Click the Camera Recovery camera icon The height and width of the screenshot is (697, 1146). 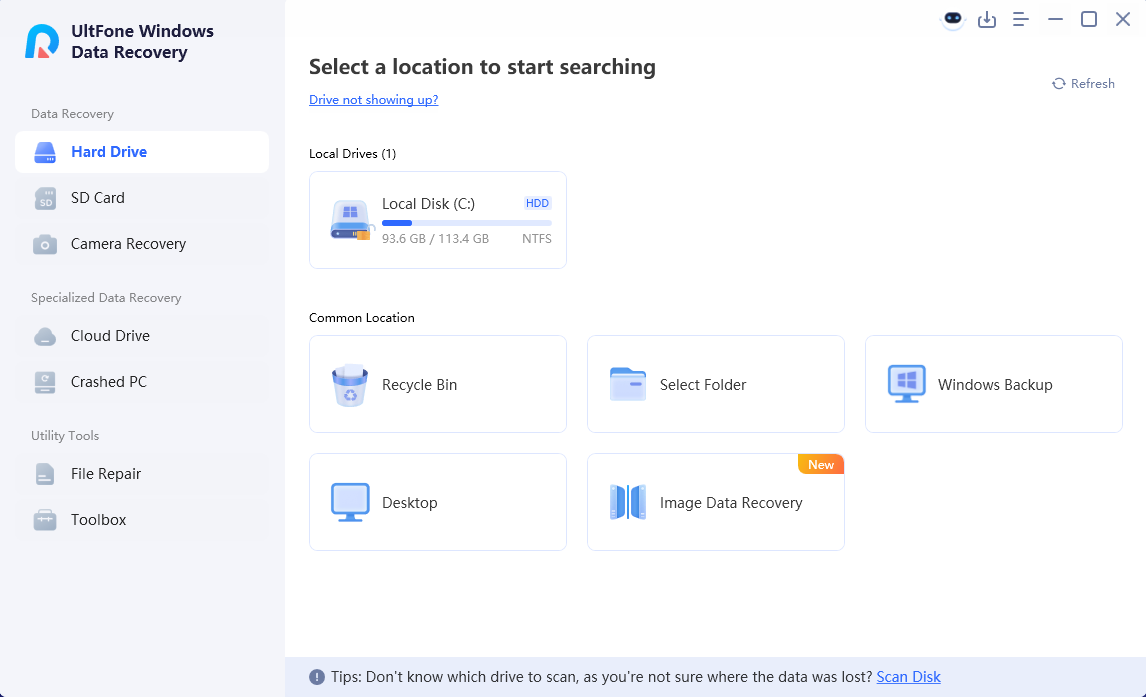point(45,244)
